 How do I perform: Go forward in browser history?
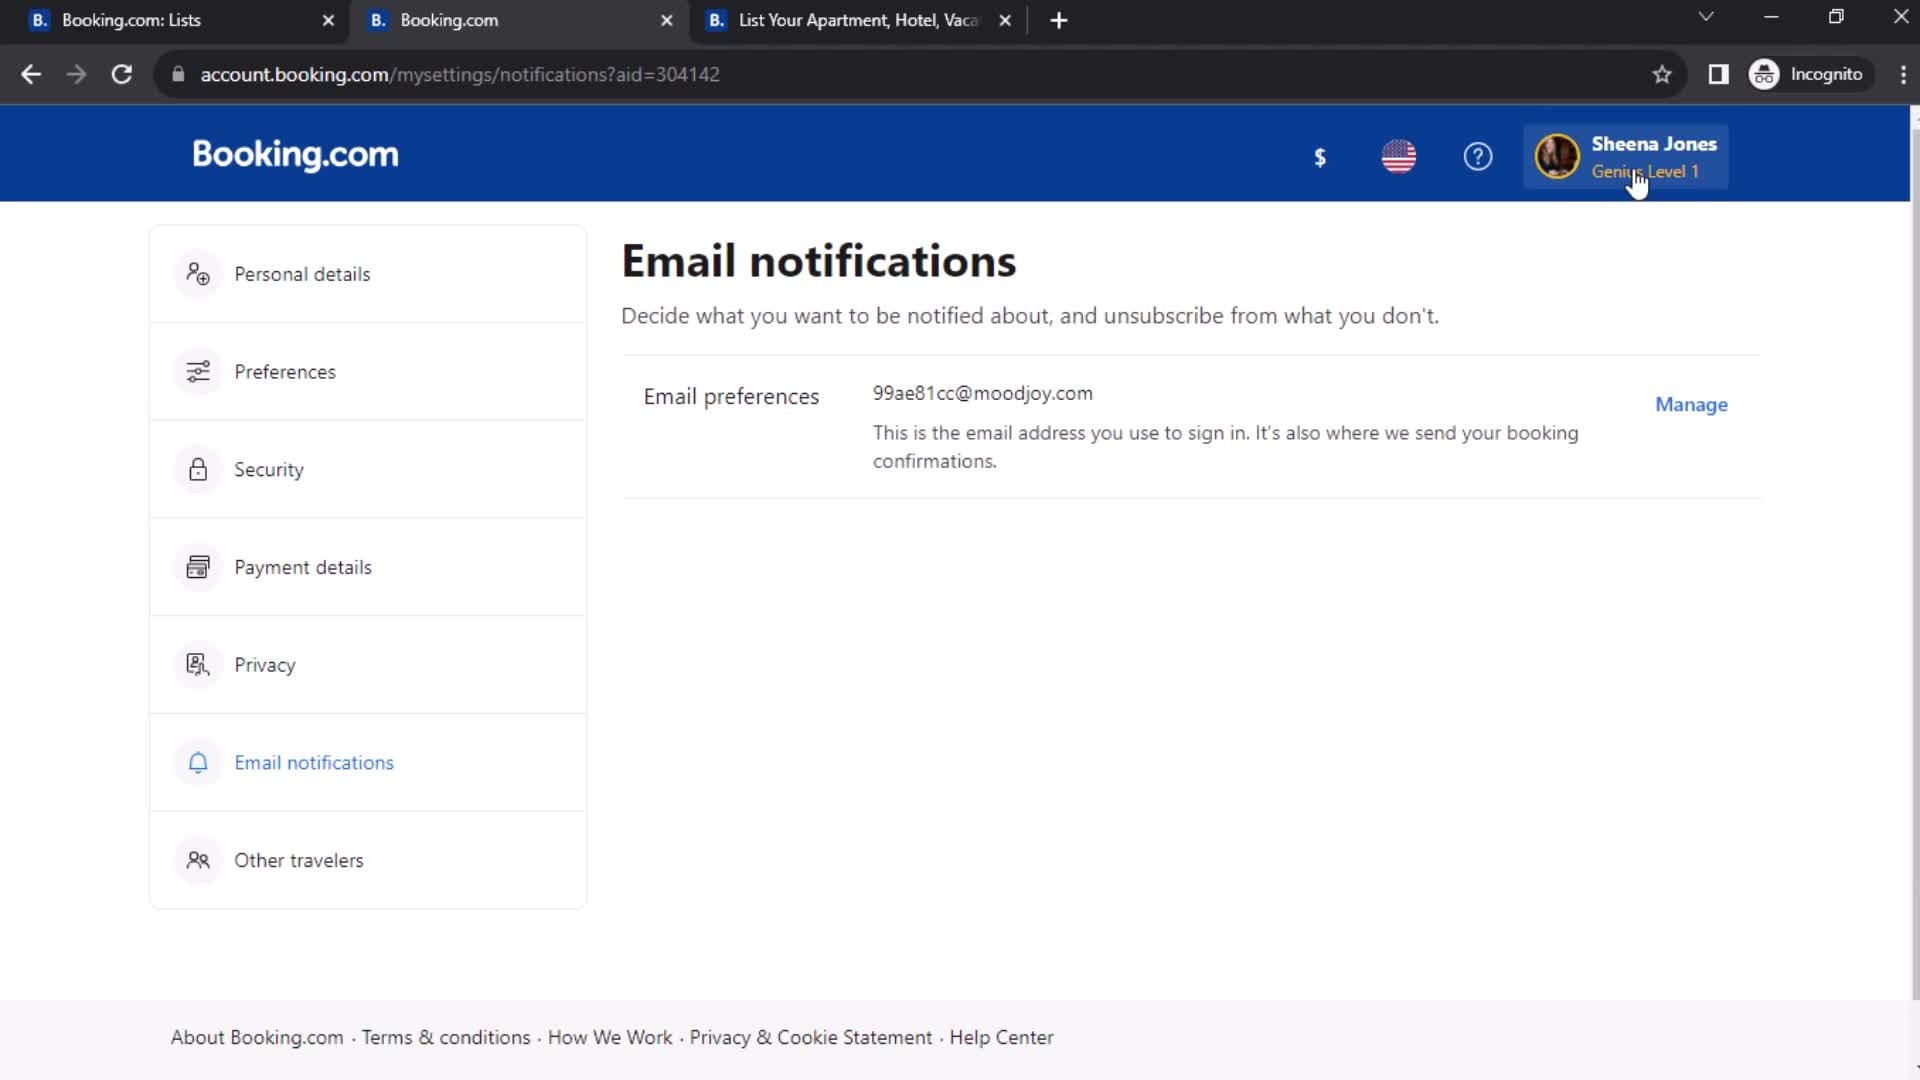click(76, 74)
